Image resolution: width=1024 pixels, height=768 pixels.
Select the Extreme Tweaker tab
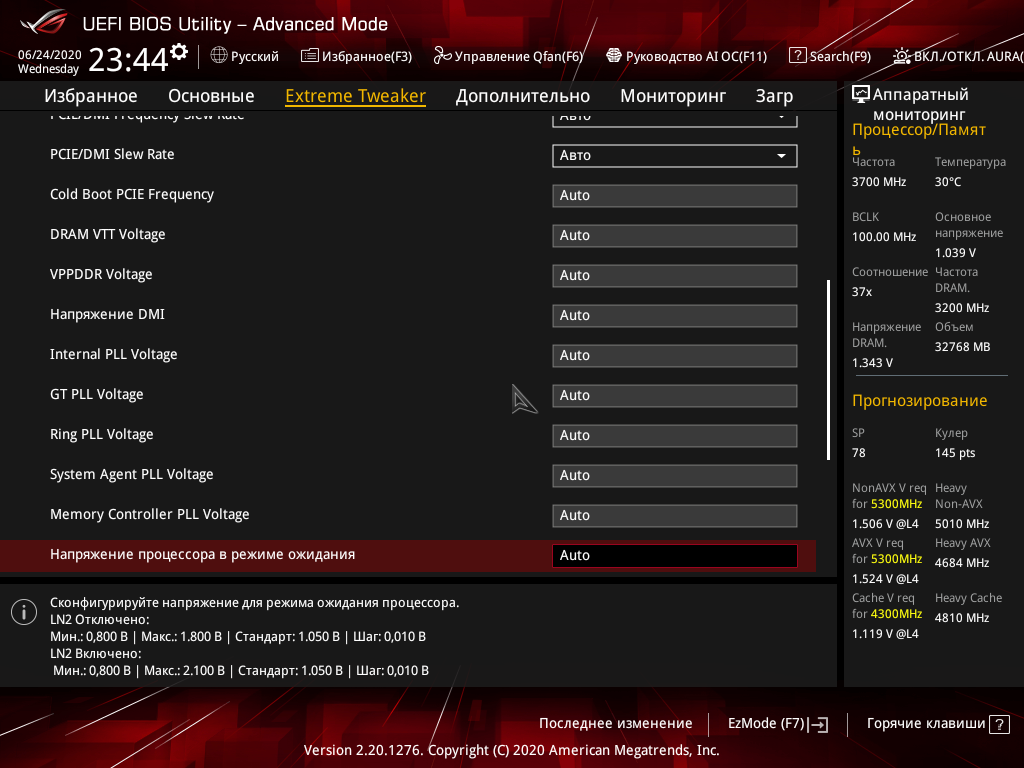355,96
